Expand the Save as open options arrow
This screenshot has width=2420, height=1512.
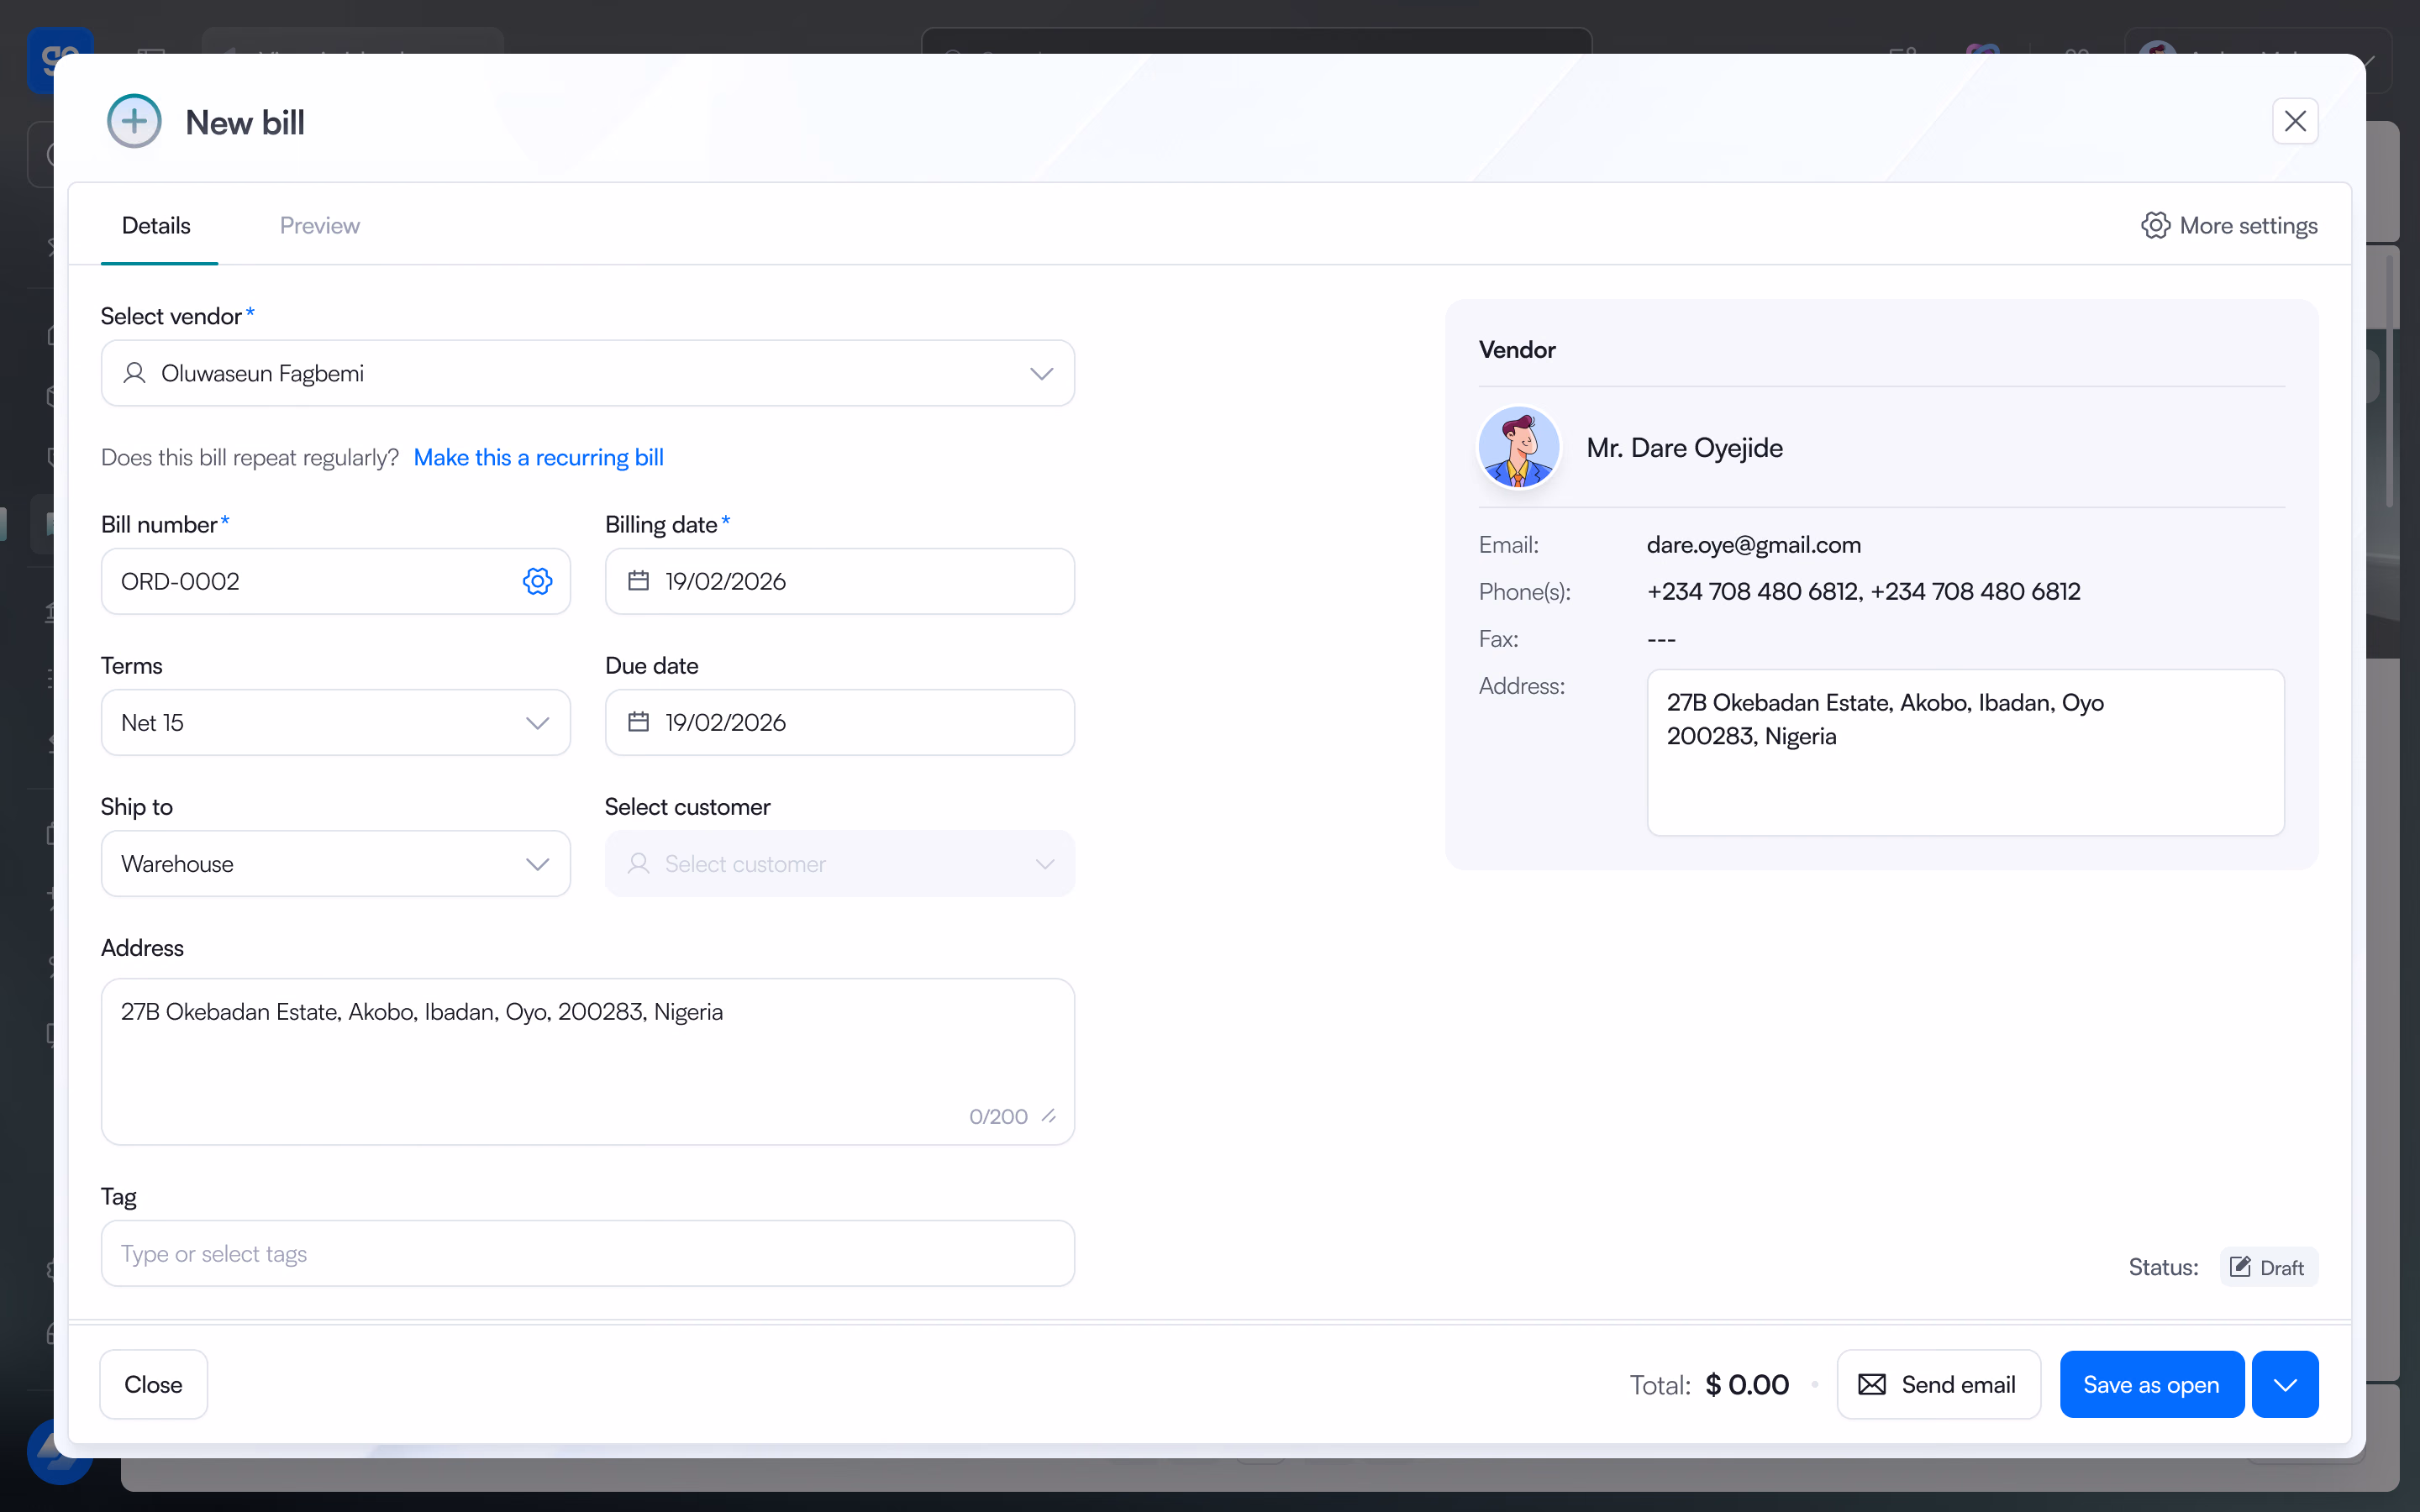(2285, 1384)
